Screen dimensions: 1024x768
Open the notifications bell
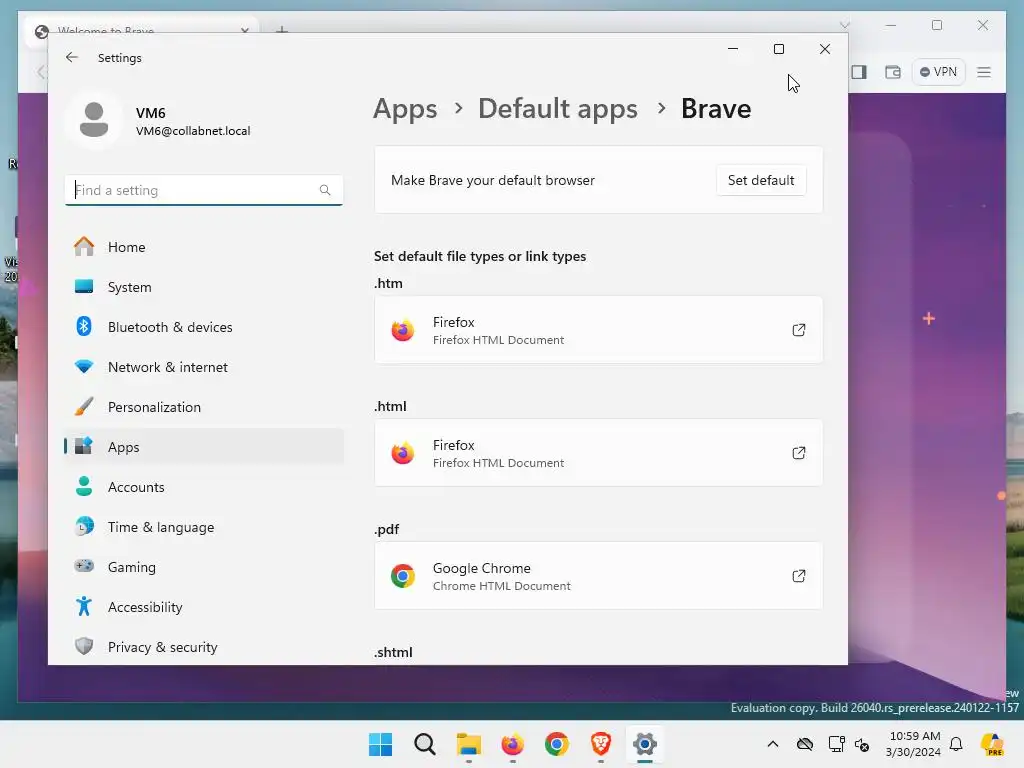pyautogui.click(x=956, y=744)
